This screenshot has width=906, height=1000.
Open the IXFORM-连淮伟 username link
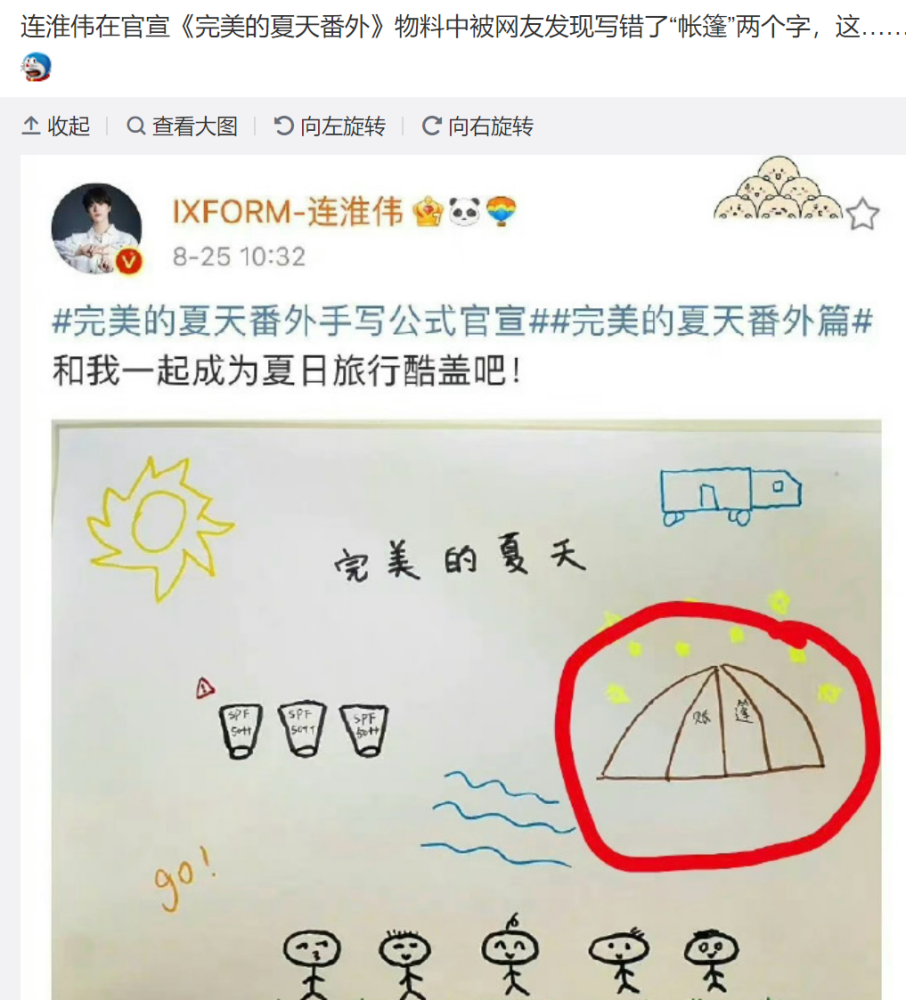coord(288,212)
